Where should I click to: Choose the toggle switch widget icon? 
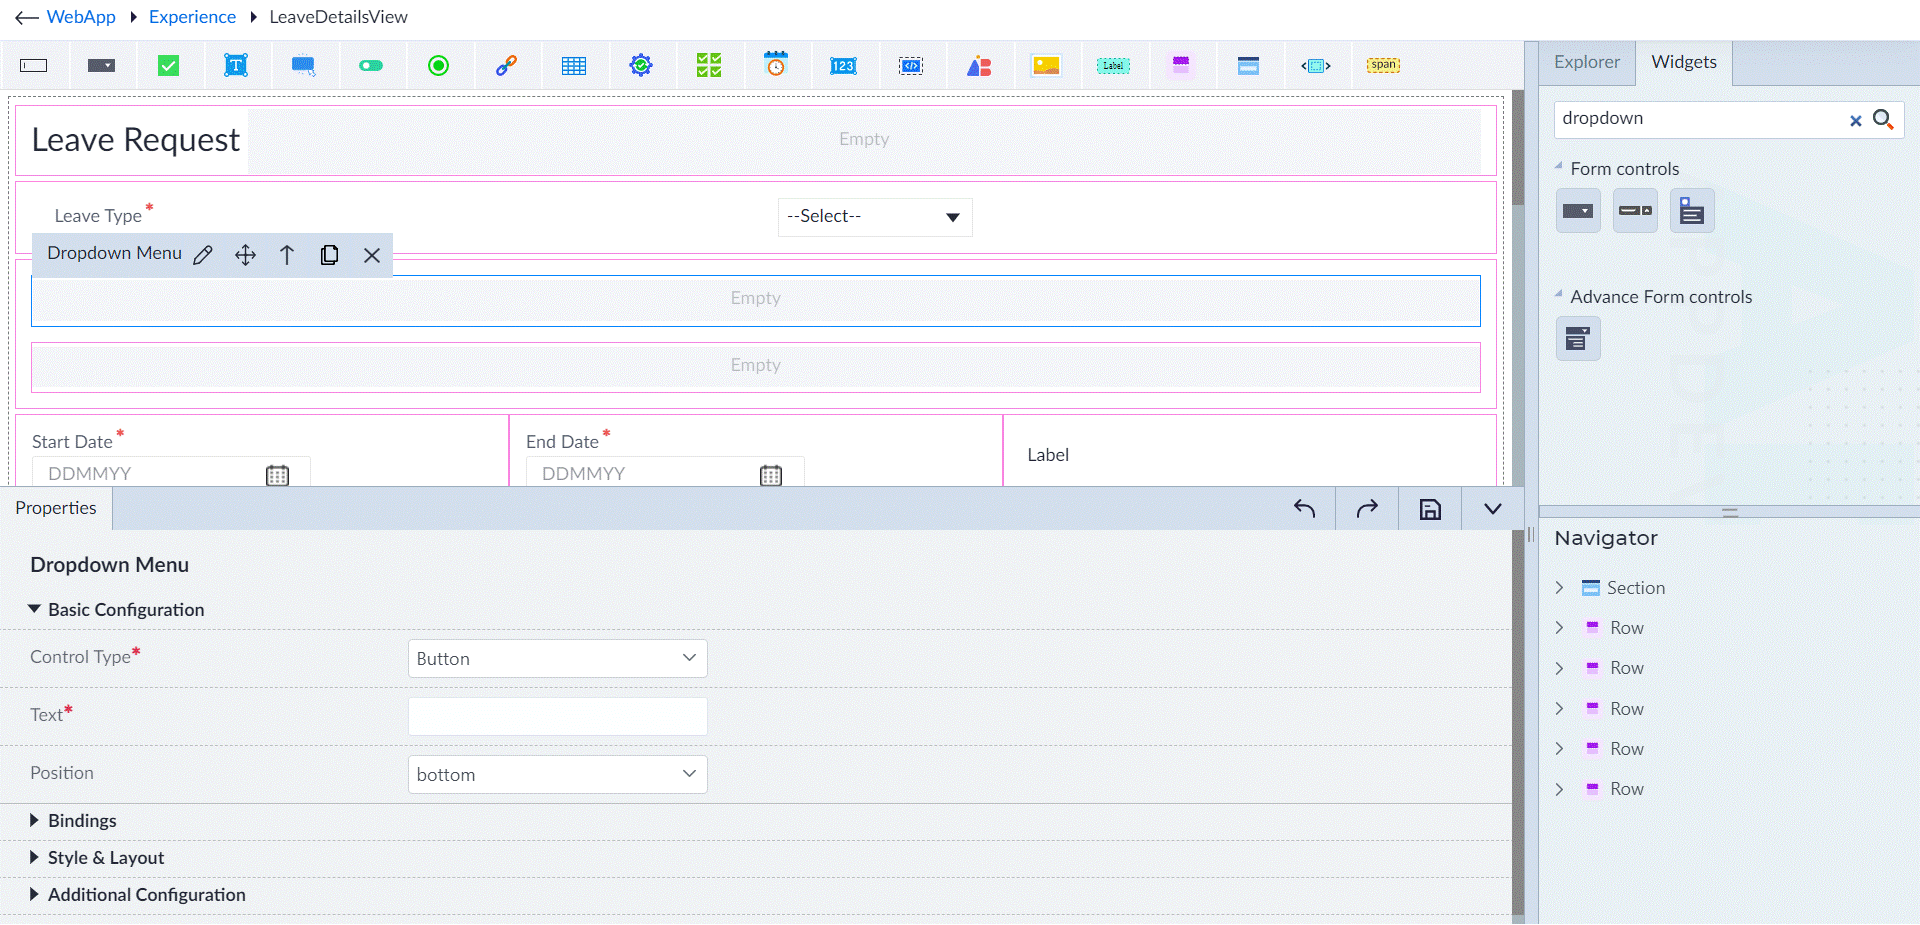click(371, 66)
